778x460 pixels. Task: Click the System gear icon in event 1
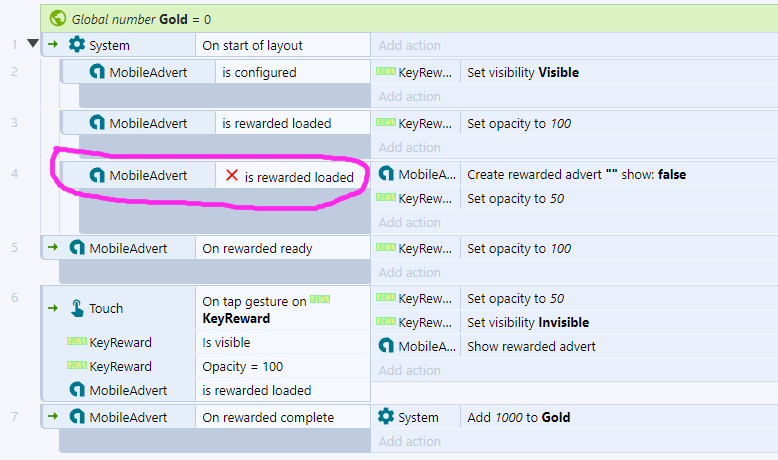[x=77, y=44]
